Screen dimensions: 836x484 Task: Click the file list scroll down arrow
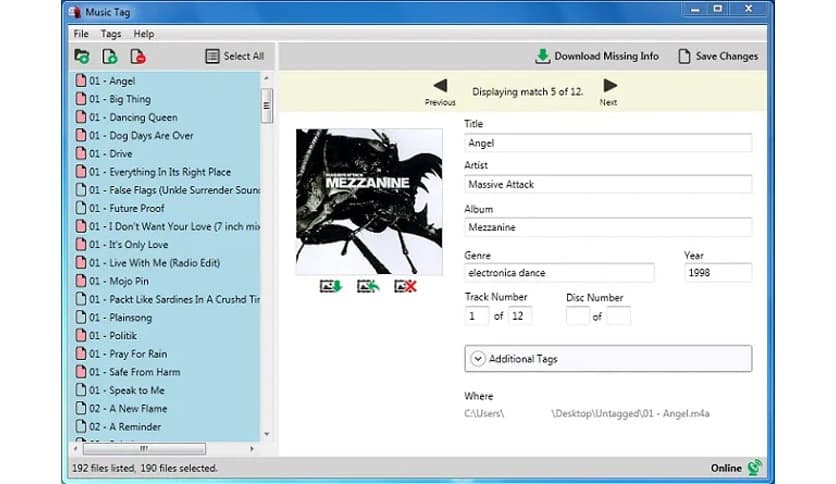pos(266,434)
